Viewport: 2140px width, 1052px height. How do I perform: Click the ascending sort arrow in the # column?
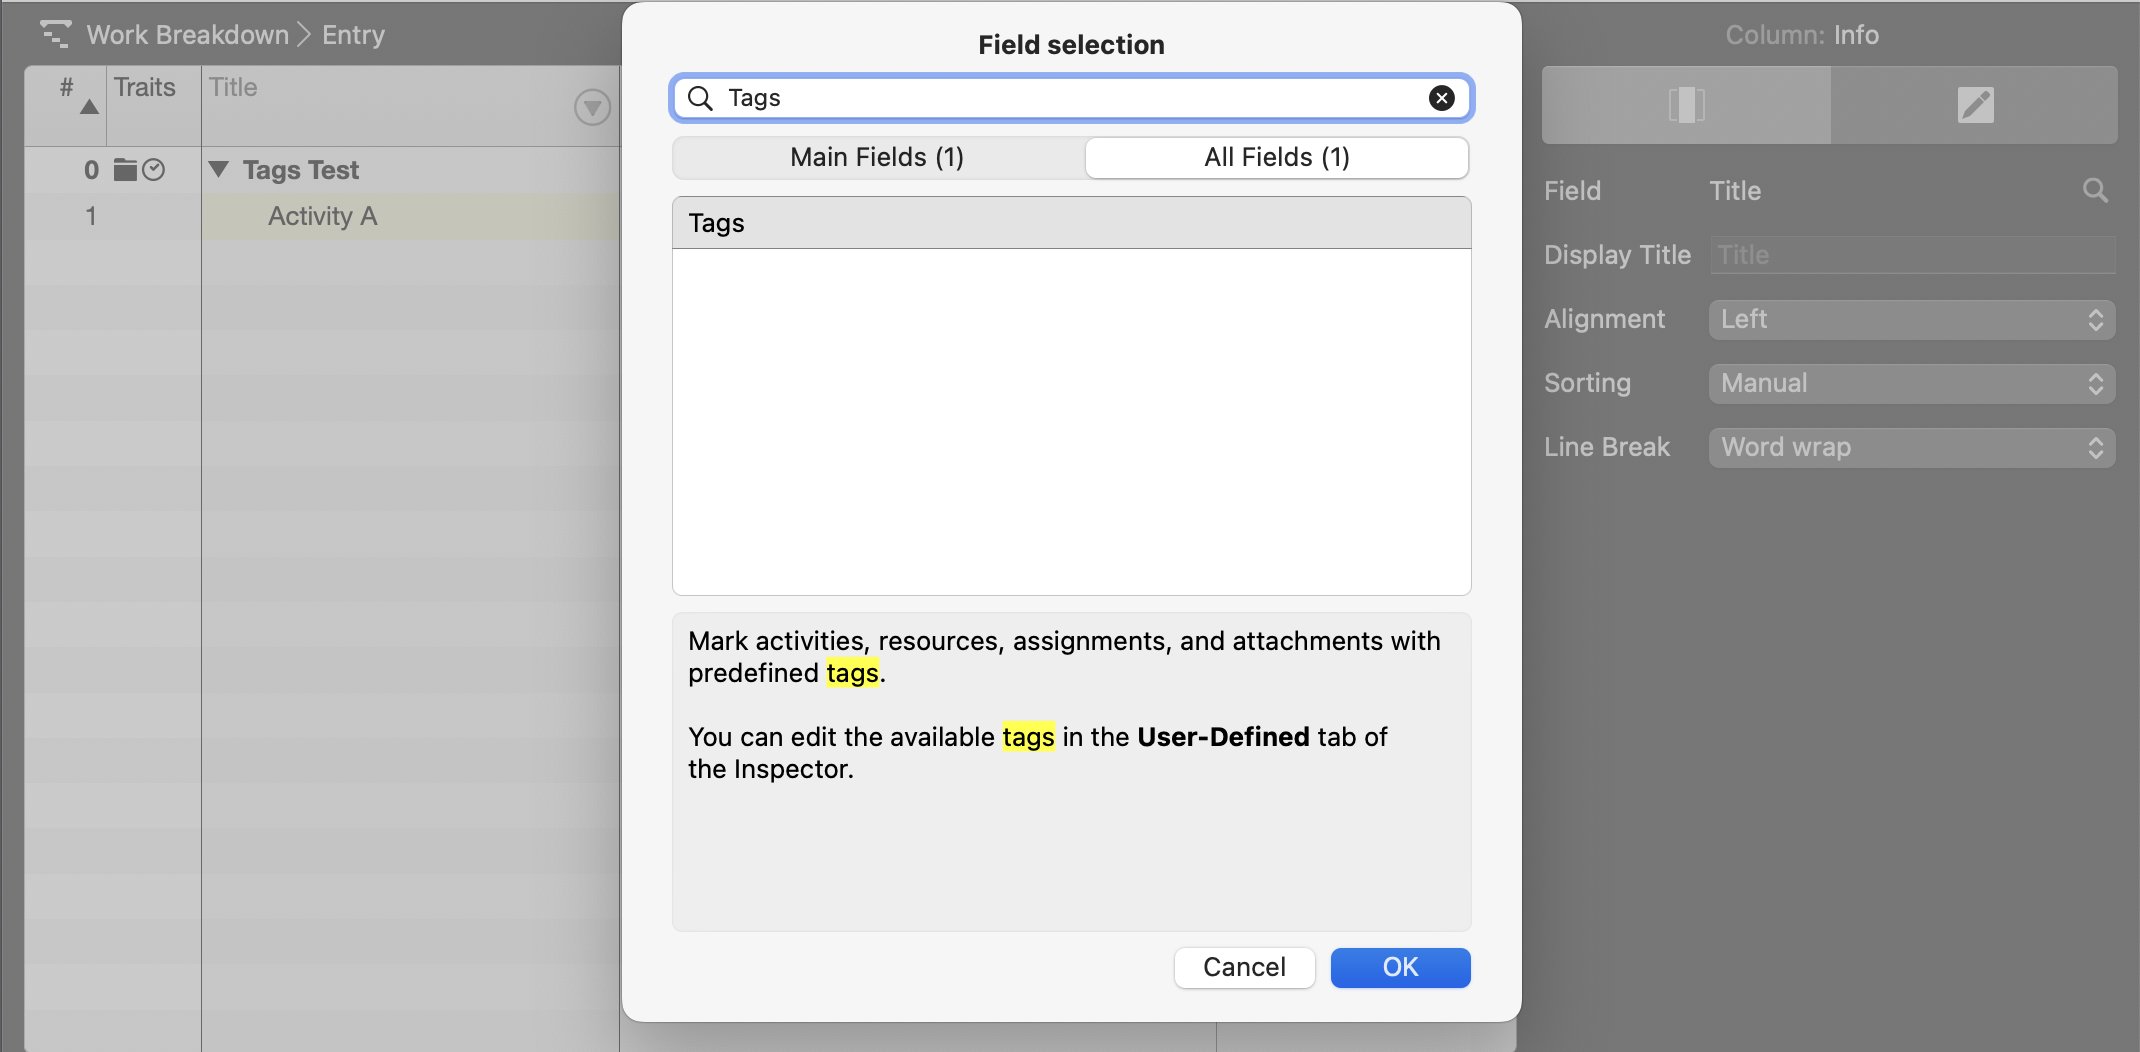pyautogui.click(x=88, y=105)
